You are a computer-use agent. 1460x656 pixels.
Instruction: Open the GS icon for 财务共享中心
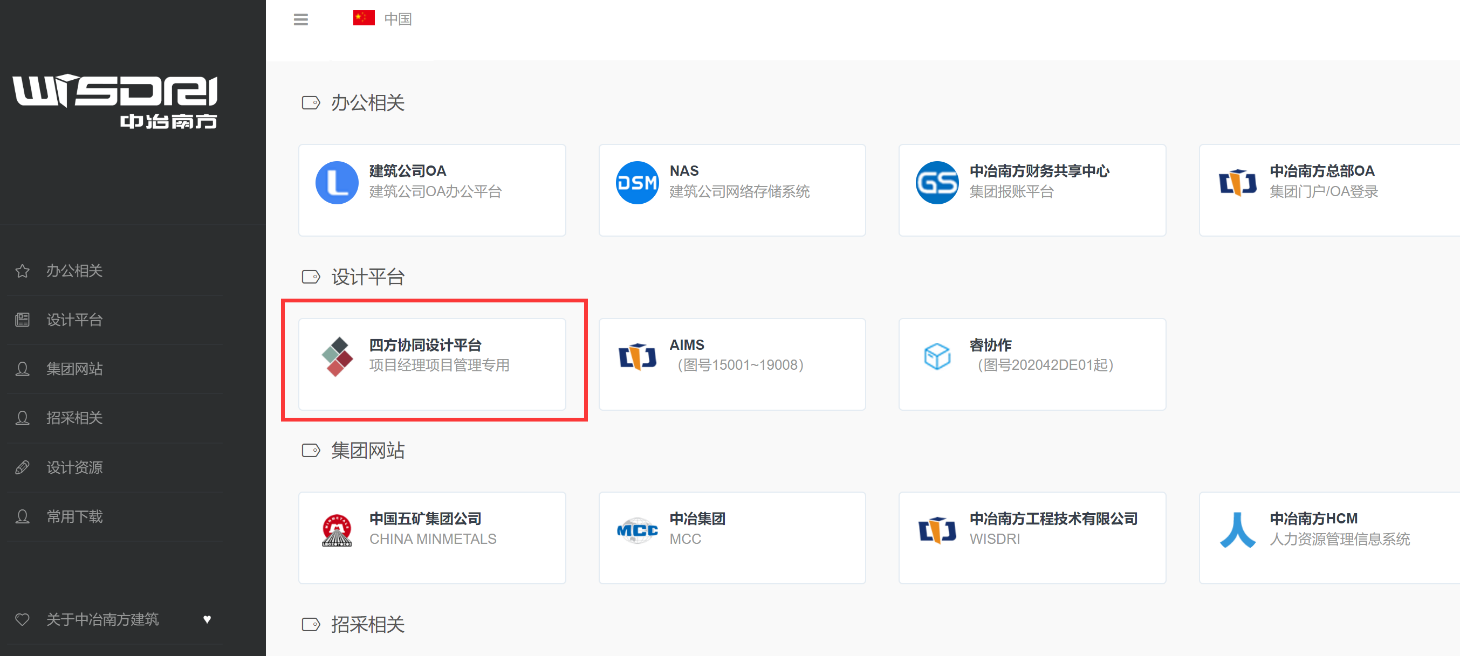point(937,183)
